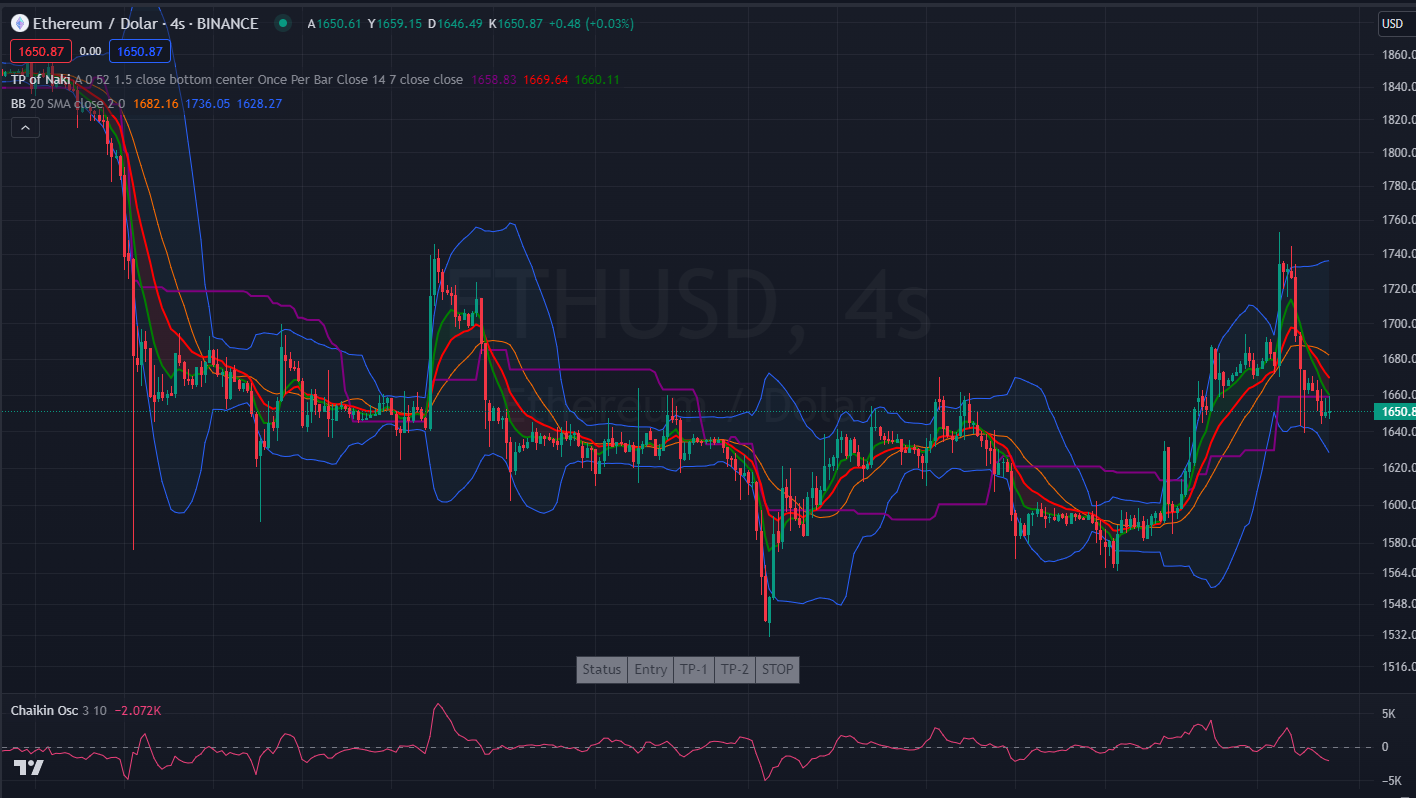The width and height of the screenshot is (1416, 798).
Task: Click the BB lower band value 1628.27
Action: click(259, 103)
